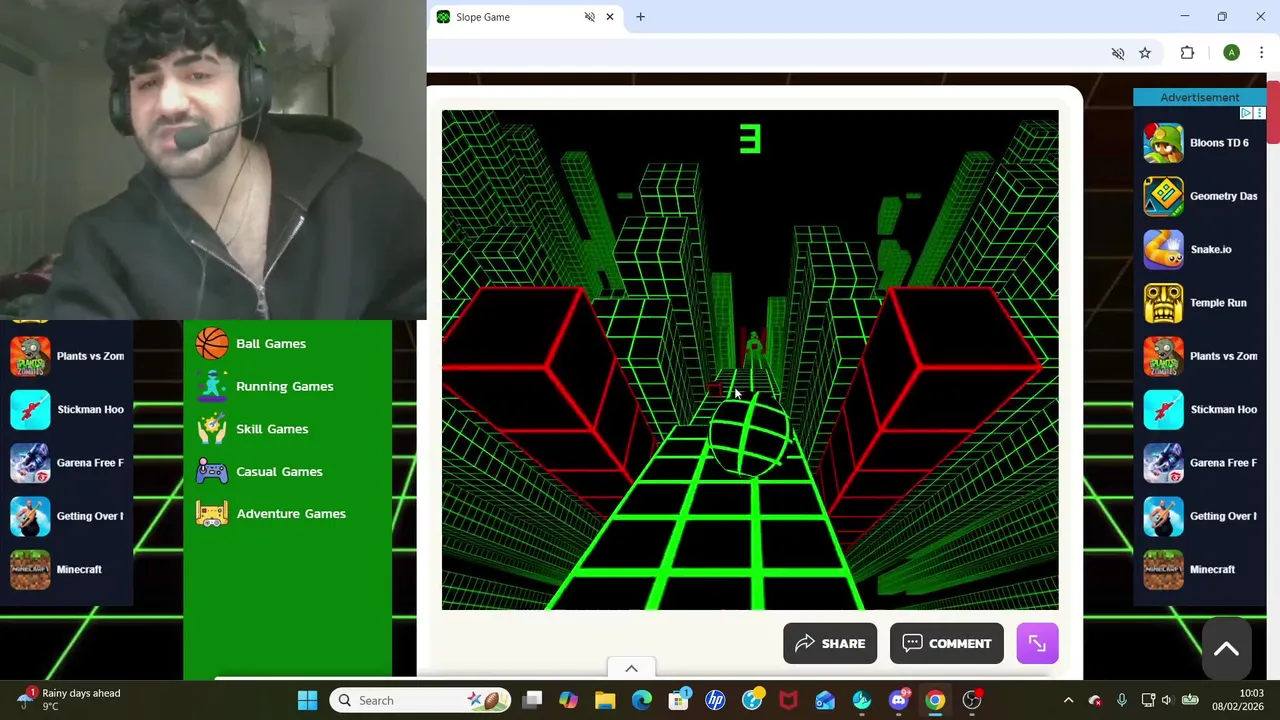Close the Slope Game tab
The height and width of the screenshot is (720, 1280).
(x=609, y=17)
